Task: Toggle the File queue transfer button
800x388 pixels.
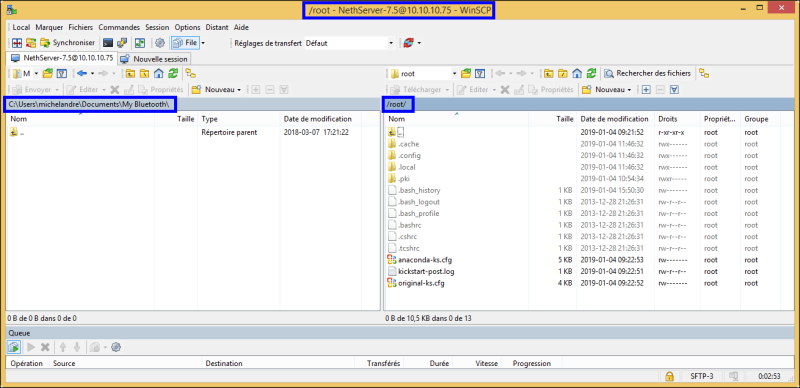Action: (185, 43)
